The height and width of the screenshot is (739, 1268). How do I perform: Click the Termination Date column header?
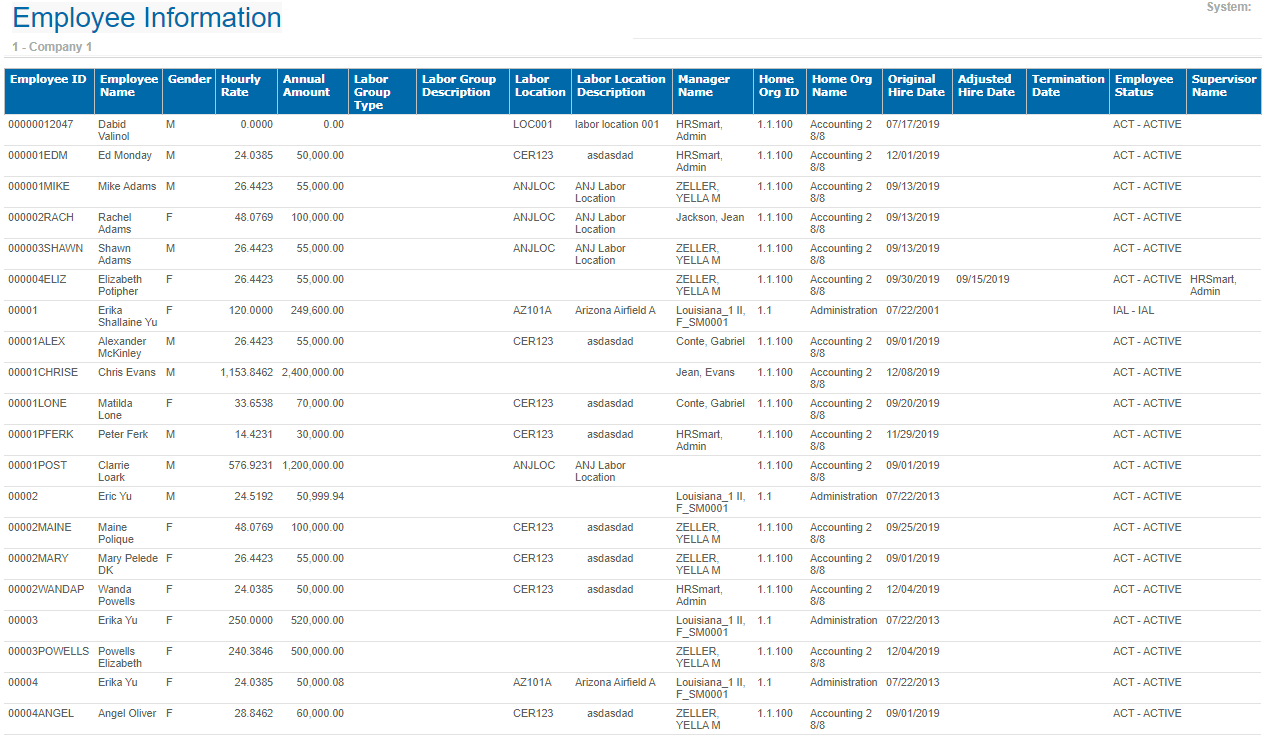pyautogui.click(x=1067, y=86)
